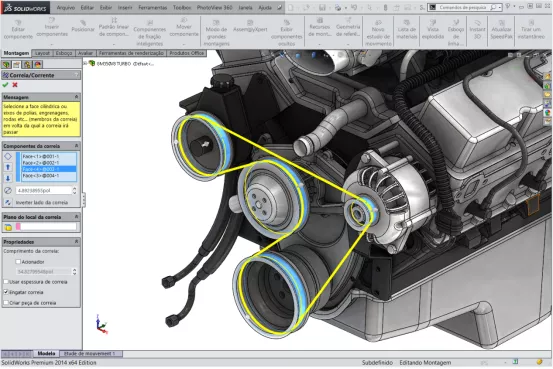Click the Atualizar SpeedPak tool

[501, 30]
